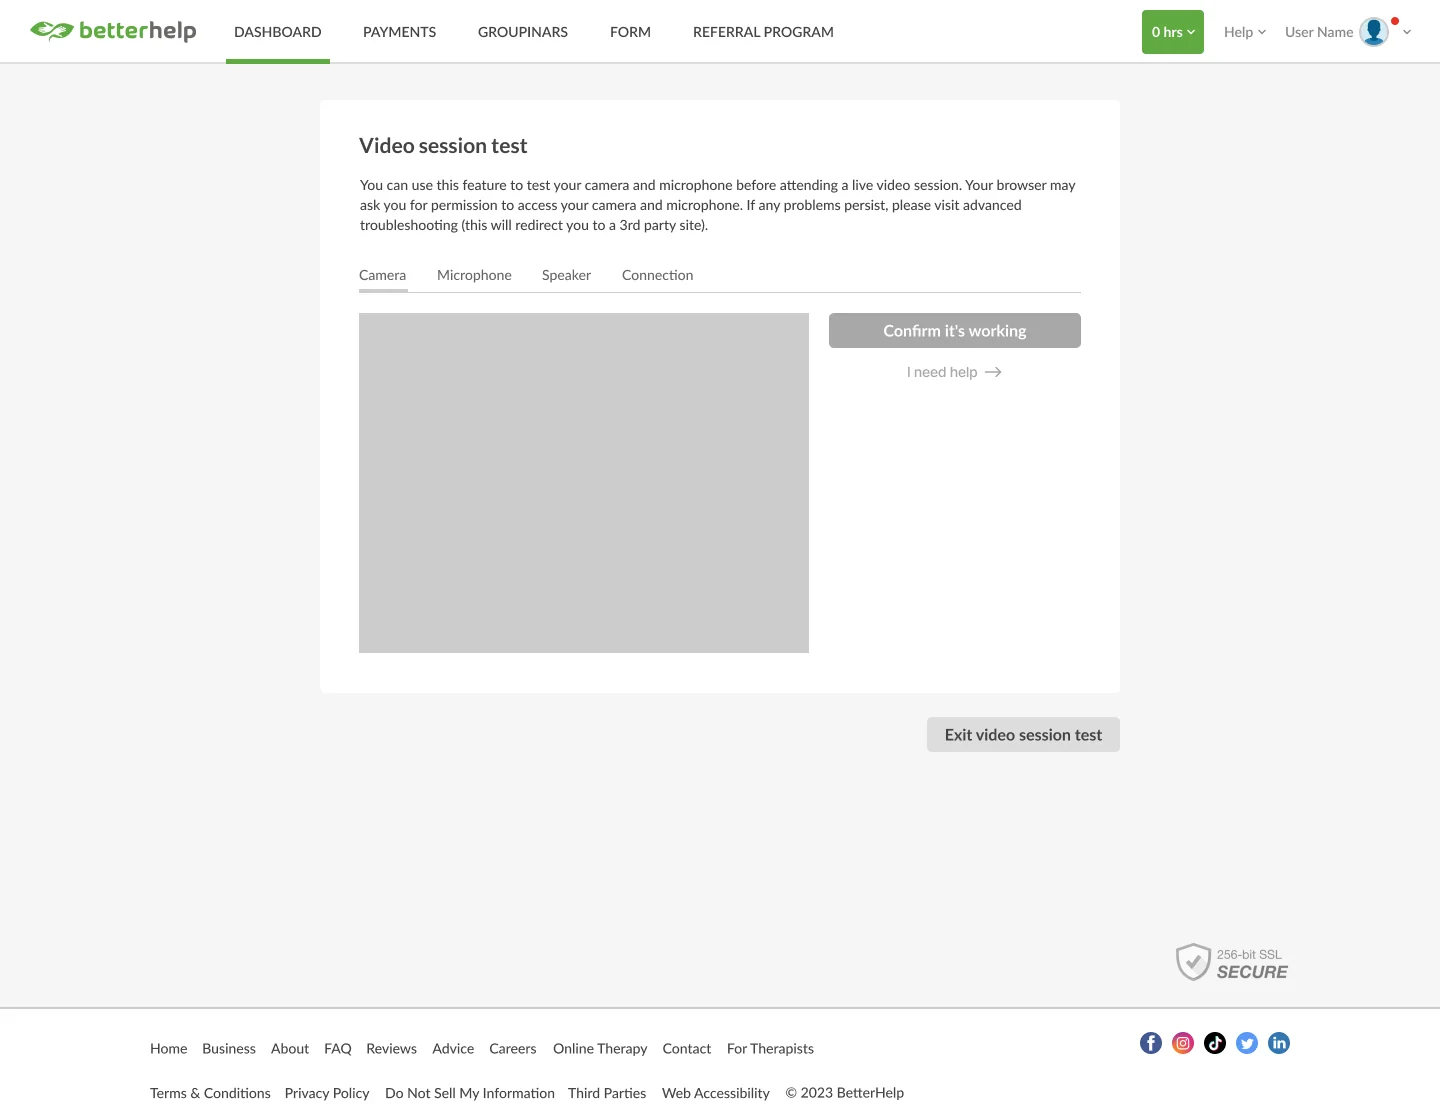The width and height of the screenshot is (1440, 1117).
Task: Expand the user account chevron menu
Action: (1407, 32)
